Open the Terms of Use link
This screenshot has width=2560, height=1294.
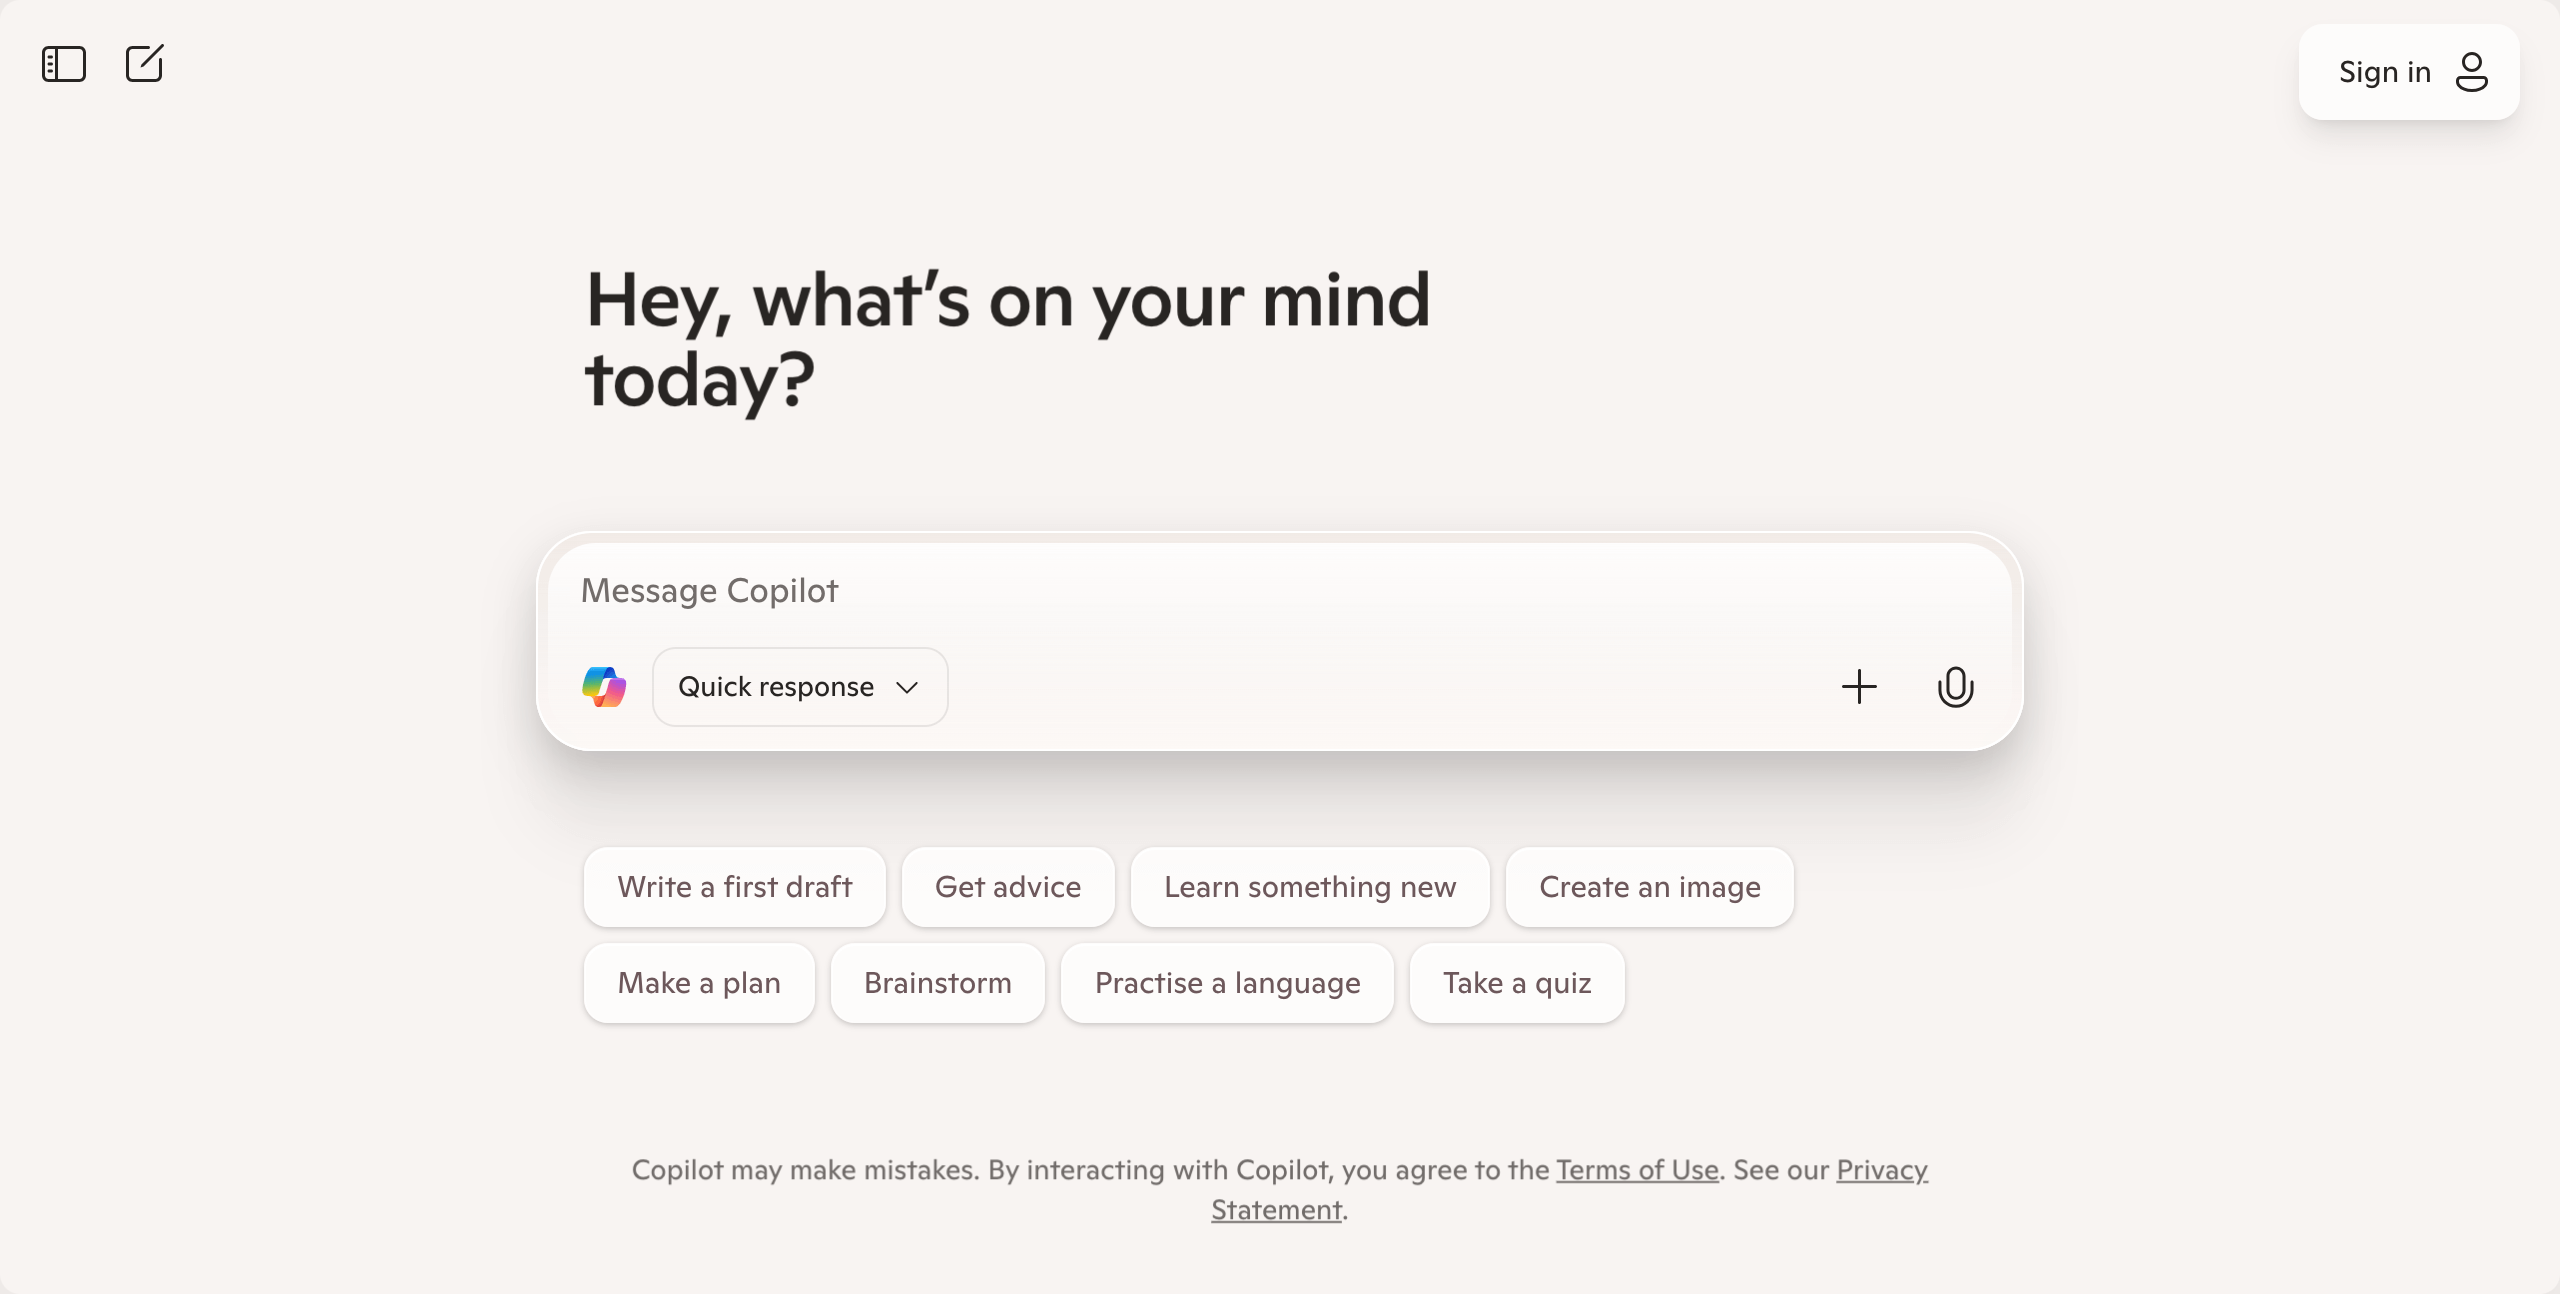1637,1170
